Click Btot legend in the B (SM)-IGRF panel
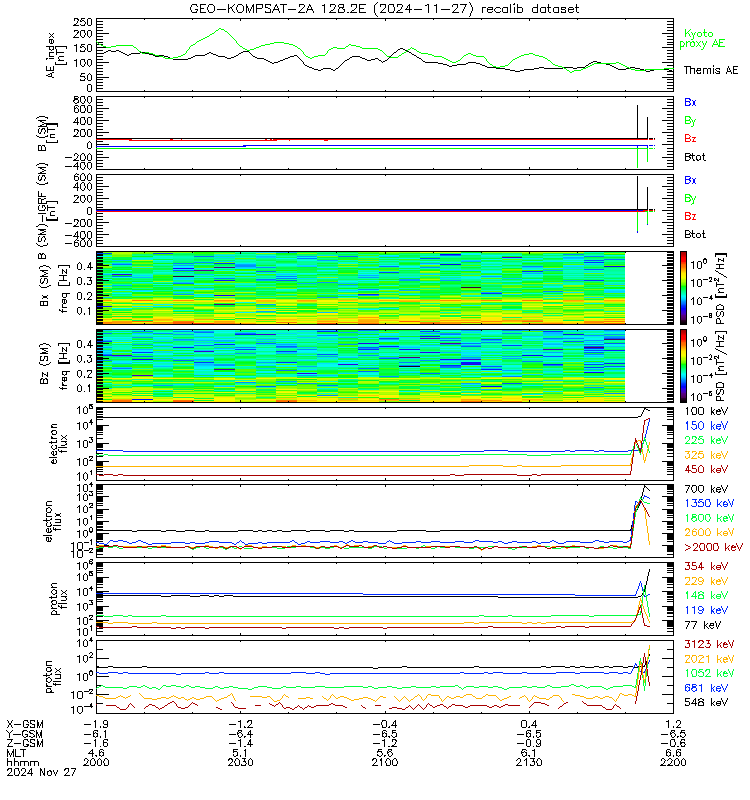The image size is (750, 800). click(x=695, y=234)
